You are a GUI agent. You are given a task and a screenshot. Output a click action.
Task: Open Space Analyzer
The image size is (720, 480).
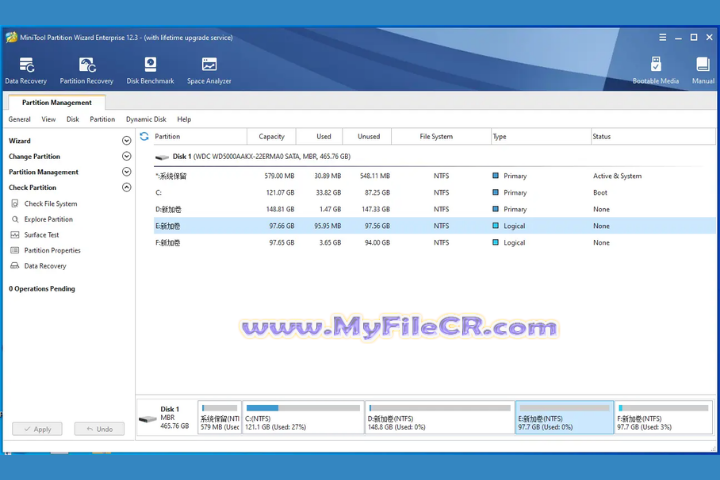pos(209,71)
